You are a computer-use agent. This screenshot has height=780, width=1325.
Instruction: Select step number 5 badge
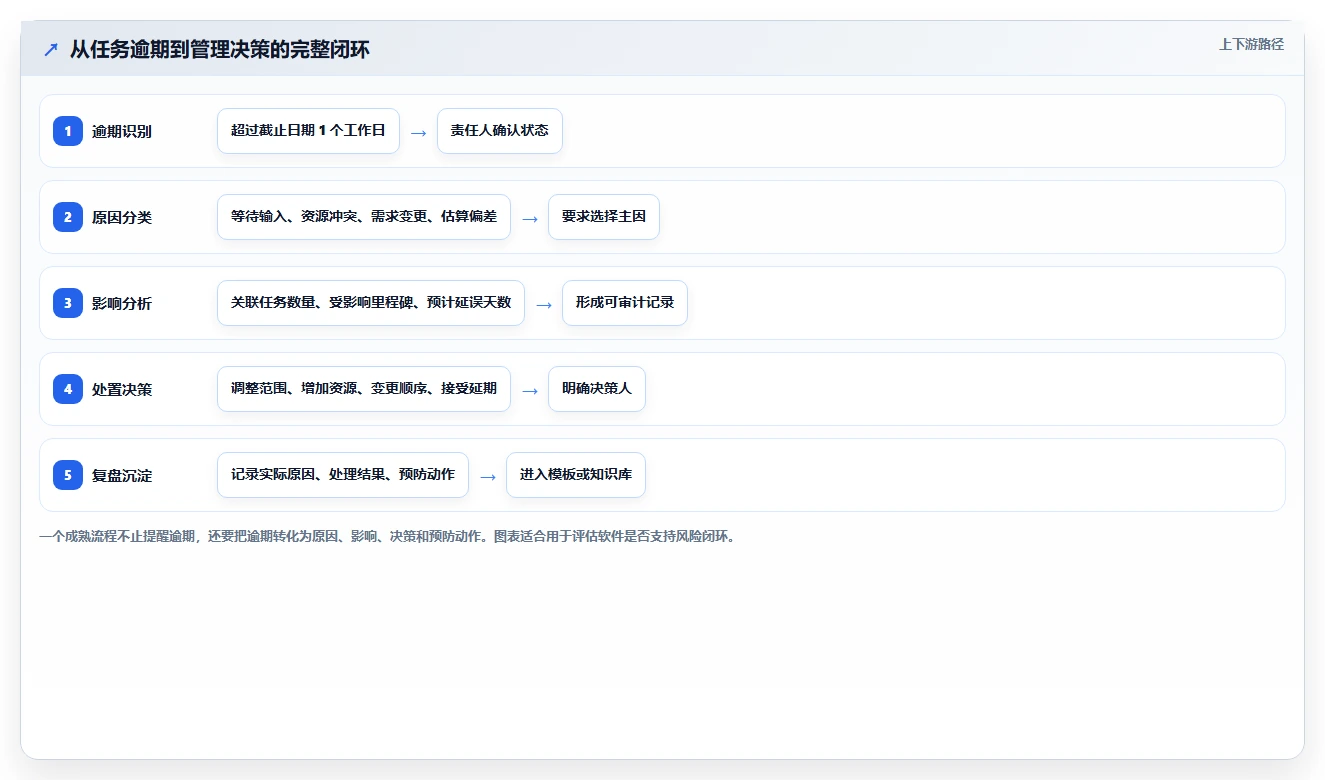coord(68,475)
